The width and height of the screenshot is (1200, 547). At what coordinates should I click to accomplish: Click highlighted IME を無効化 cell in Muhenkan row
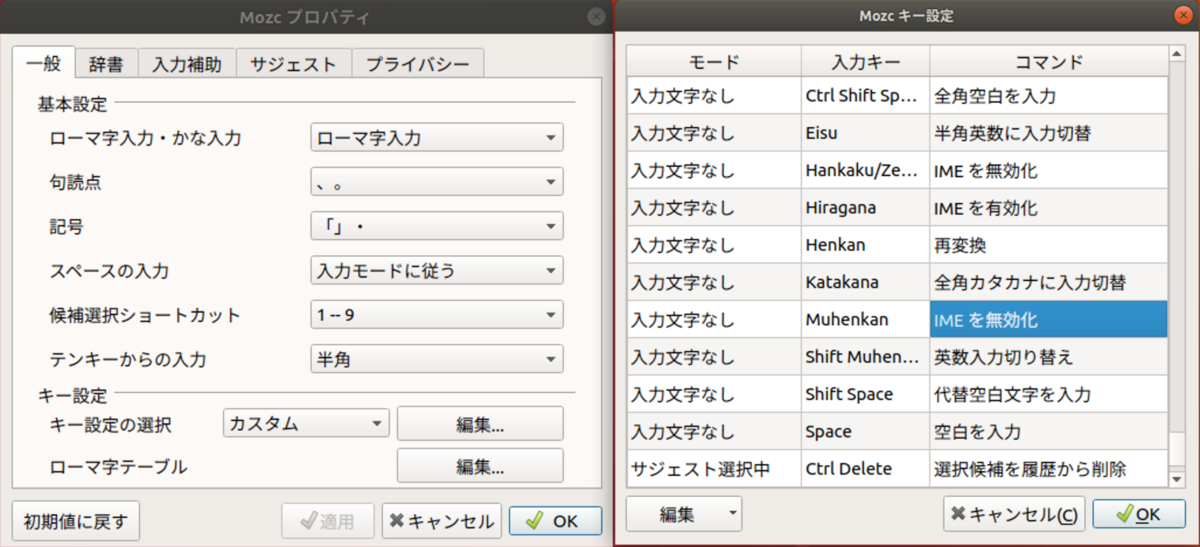point(1048,320)
